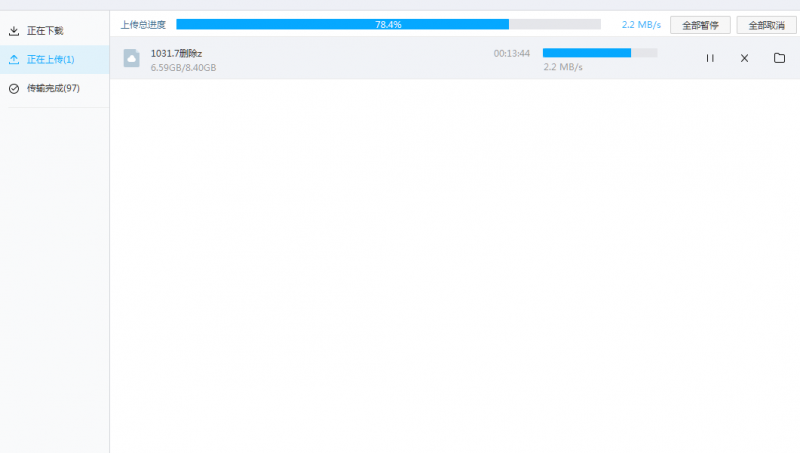The image size is (800, 453).
Task: Click the checkmark icon beside 传输完成
Action: 14,89
